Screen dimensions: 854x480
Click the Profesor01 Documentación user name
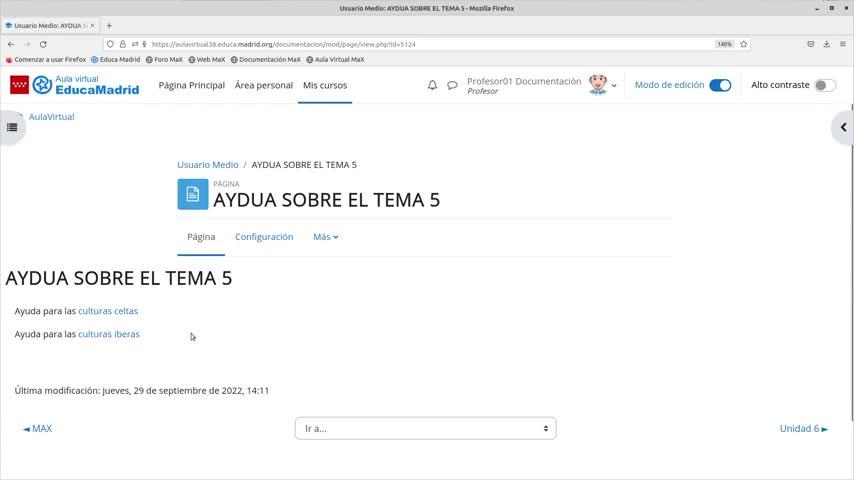click(x=524, y=81)
